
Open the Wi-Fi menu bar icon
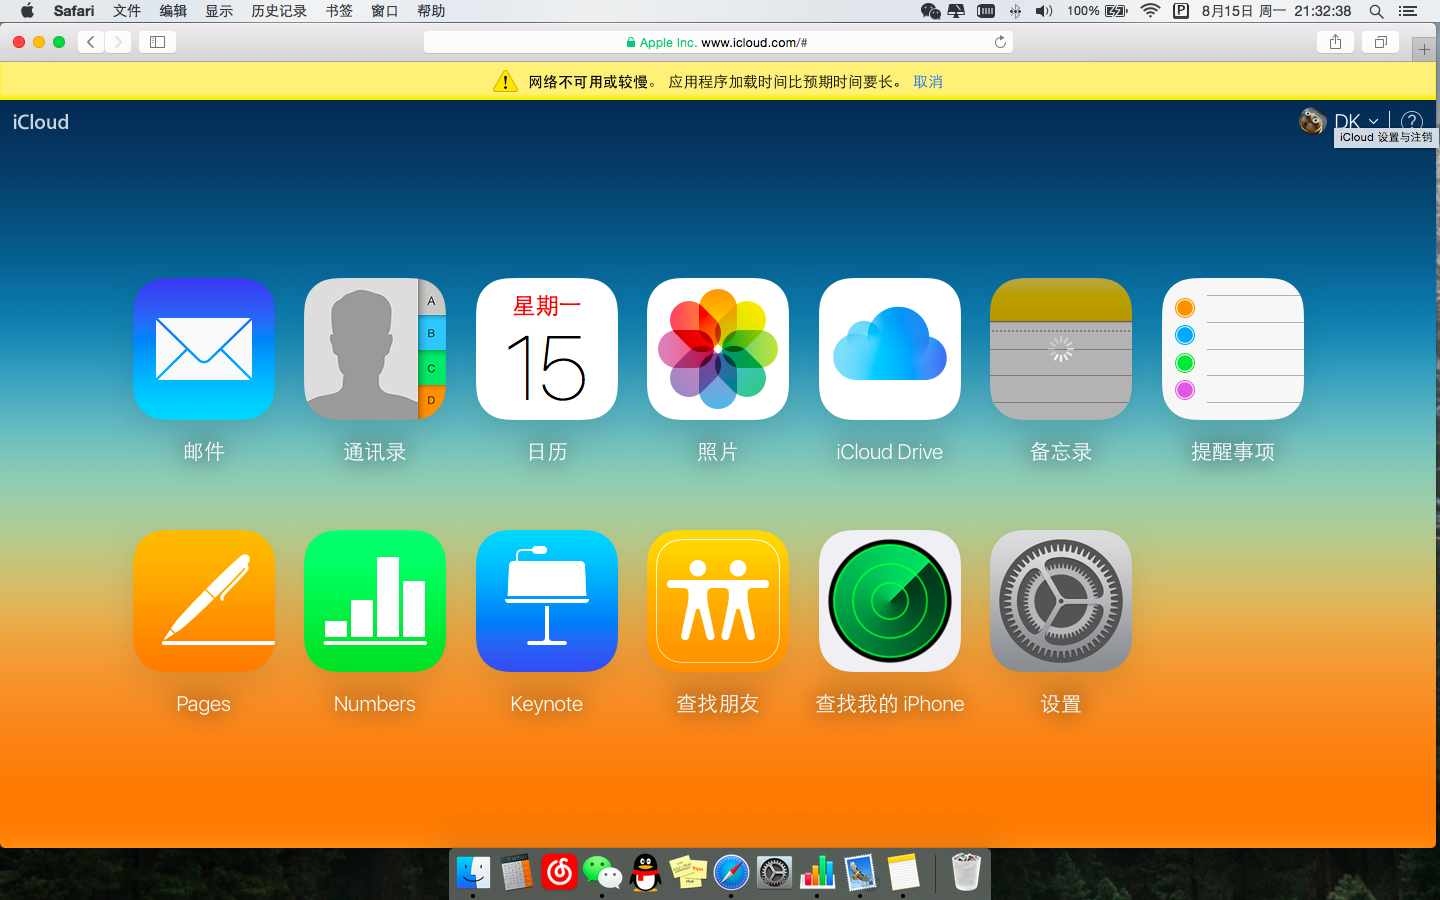point(1150,11)
